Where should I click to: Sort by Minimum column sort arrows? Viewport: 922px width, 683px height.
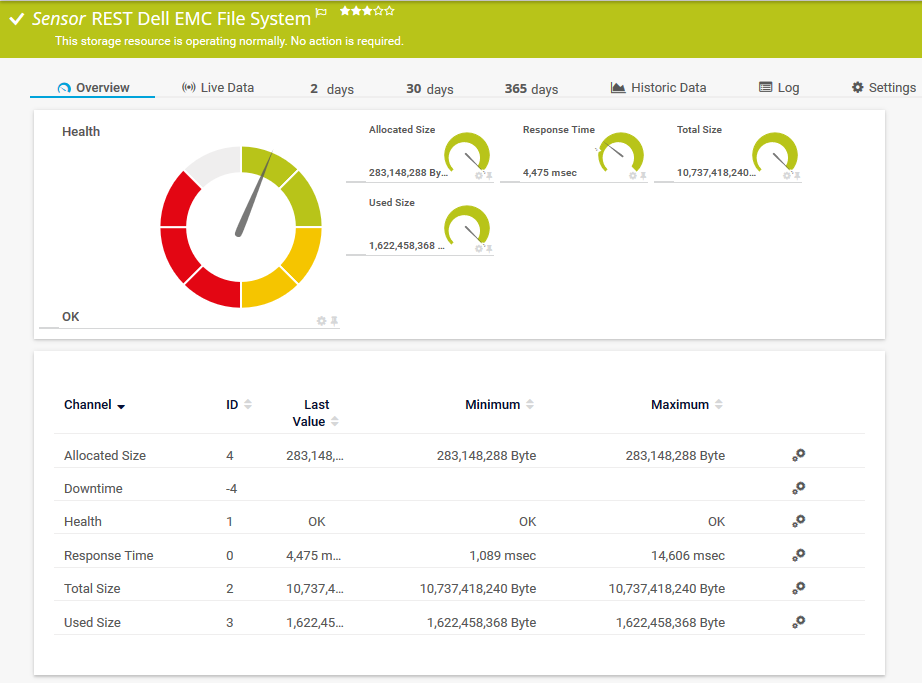click(x=530, y=405)
